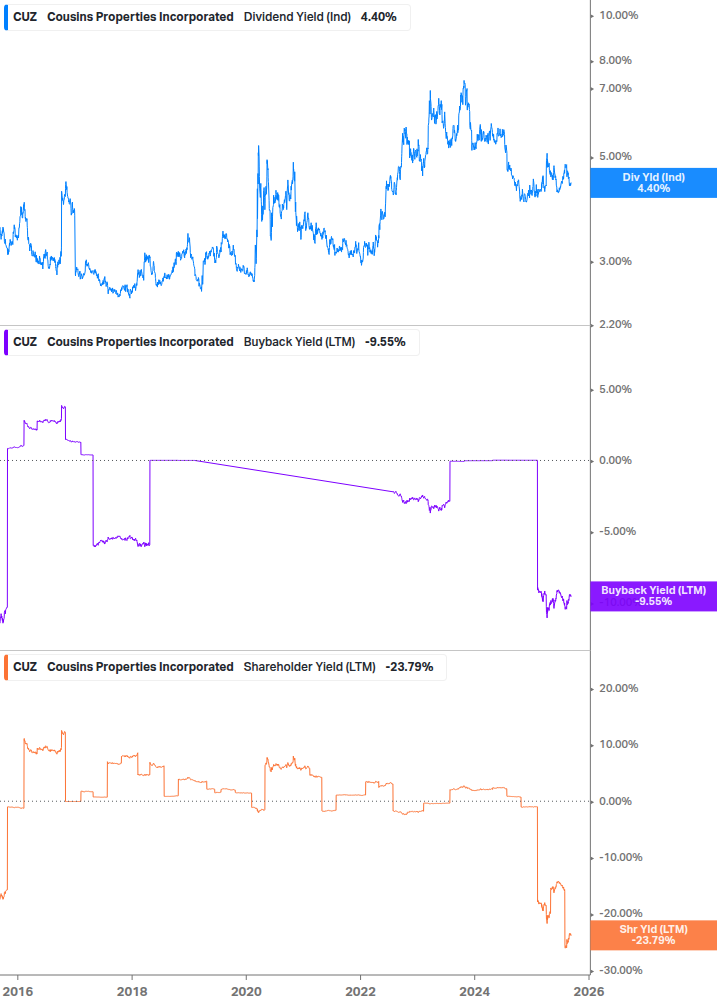
Task: Click the purple Buyback Yield -9.55% axis tag
Action: [654, 596]
